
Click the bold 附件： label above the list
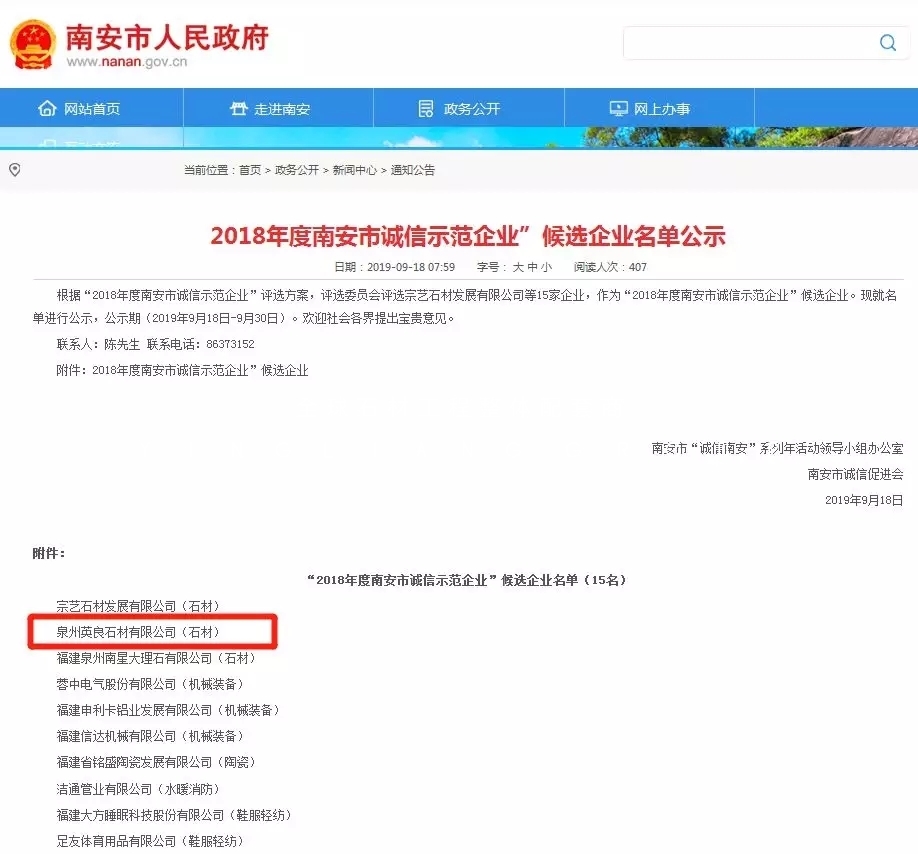point(49,553)
